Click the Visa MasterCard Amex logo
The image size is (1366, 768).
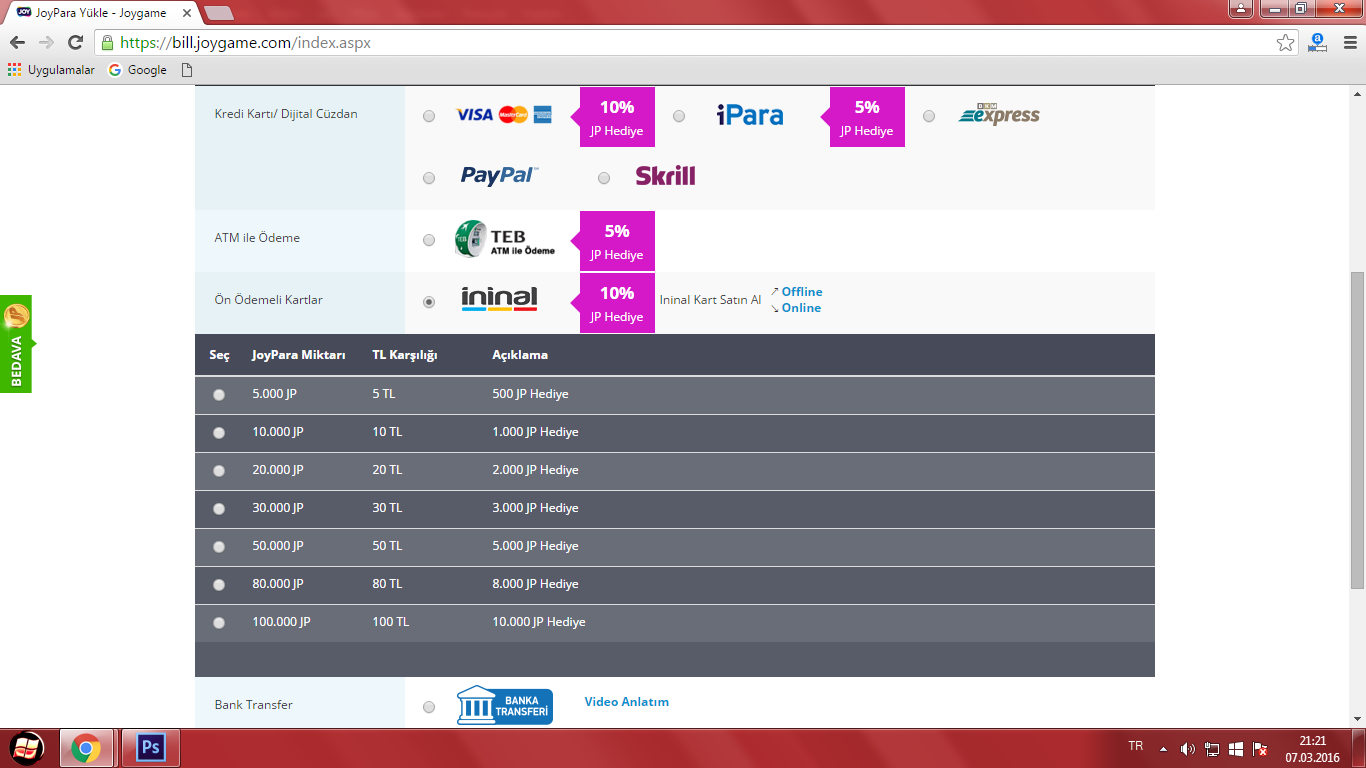[x=504, y=115]
